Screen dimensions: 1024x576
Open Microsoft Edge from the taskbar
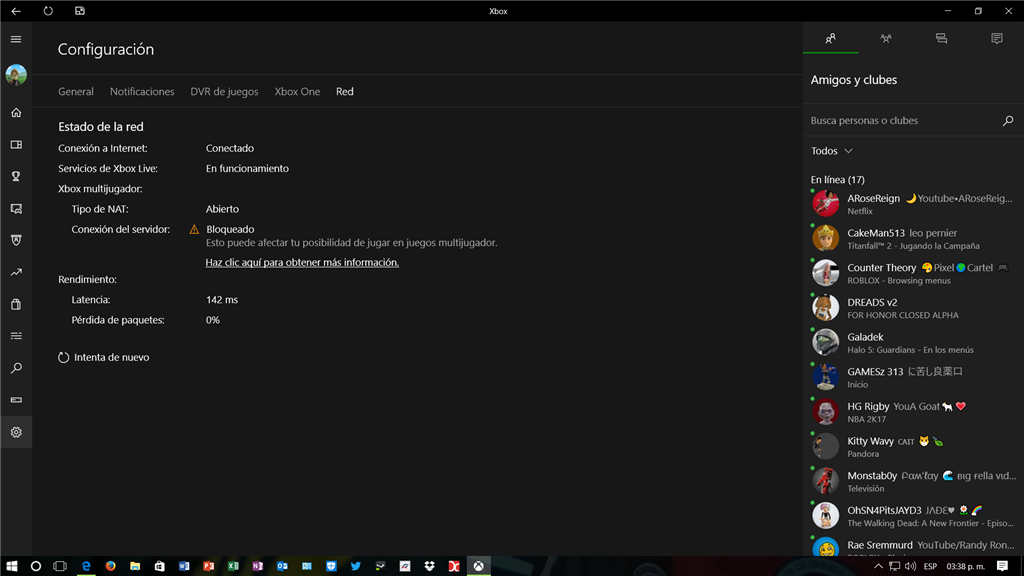(86, 566)
